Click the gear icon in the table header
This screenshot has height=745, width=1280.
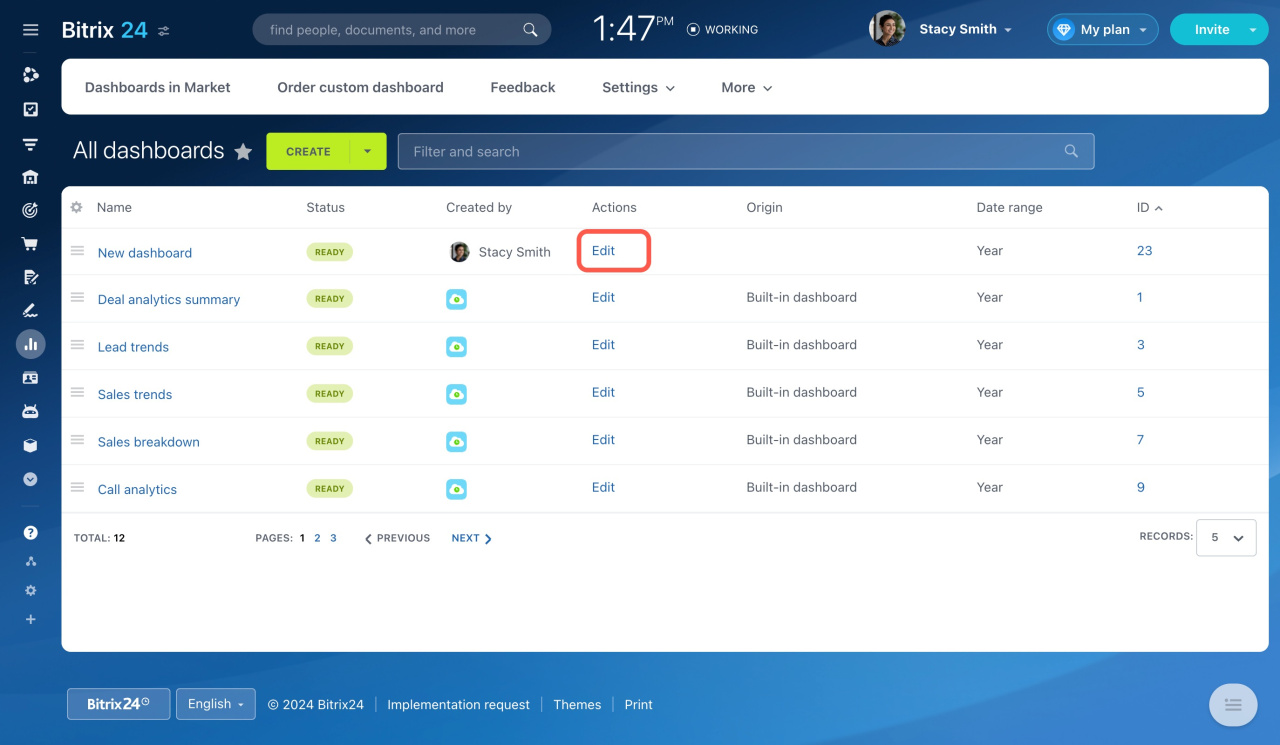tap(76, 207)
